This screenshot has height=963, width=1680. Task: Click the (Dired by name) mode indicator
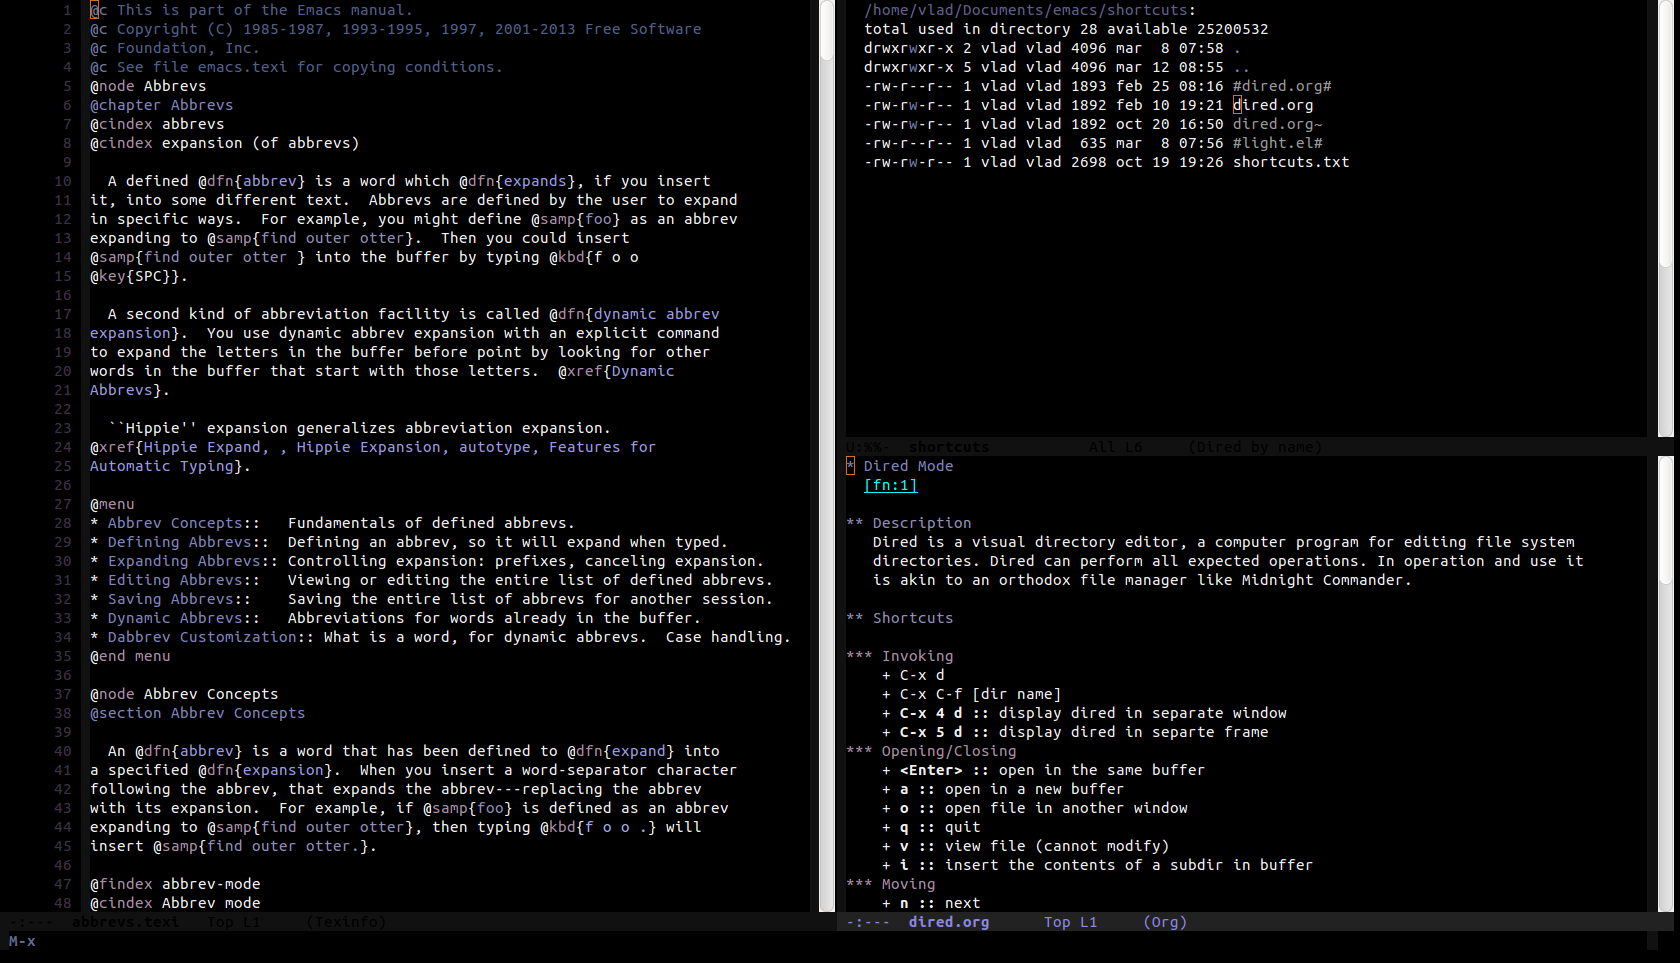(x=1255, y=447)
